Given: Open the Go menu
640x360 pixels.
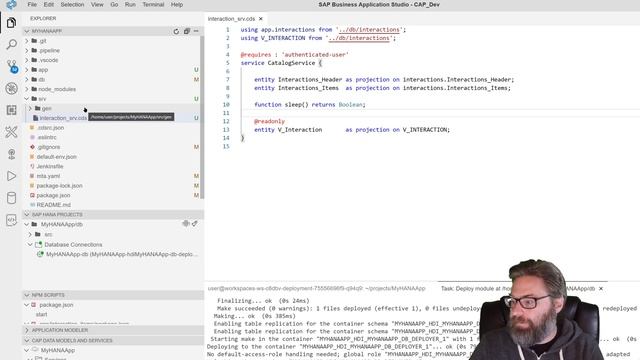Looking at the screenshot, I should [x=114, y=4].
